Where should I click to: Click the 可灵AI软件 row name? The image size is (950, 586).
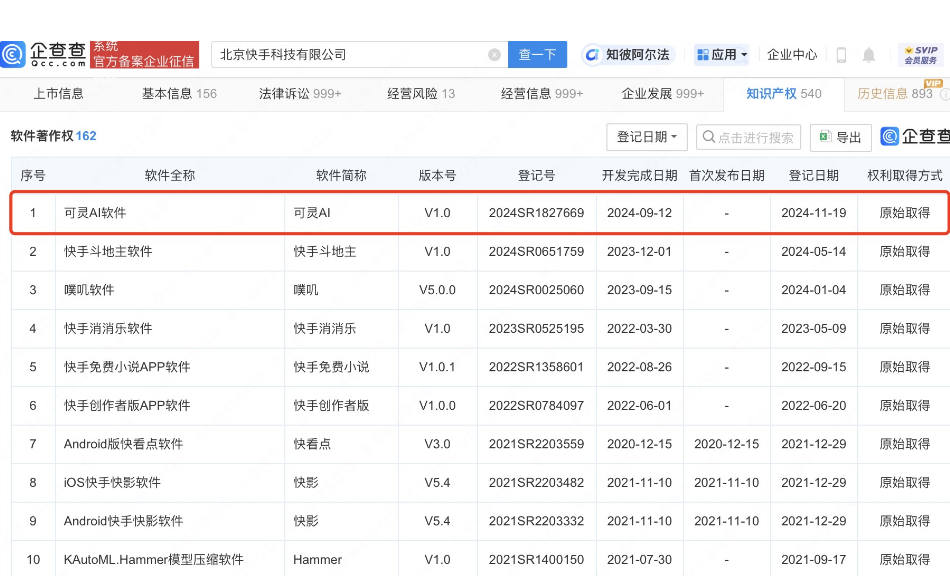coord(96,213)
